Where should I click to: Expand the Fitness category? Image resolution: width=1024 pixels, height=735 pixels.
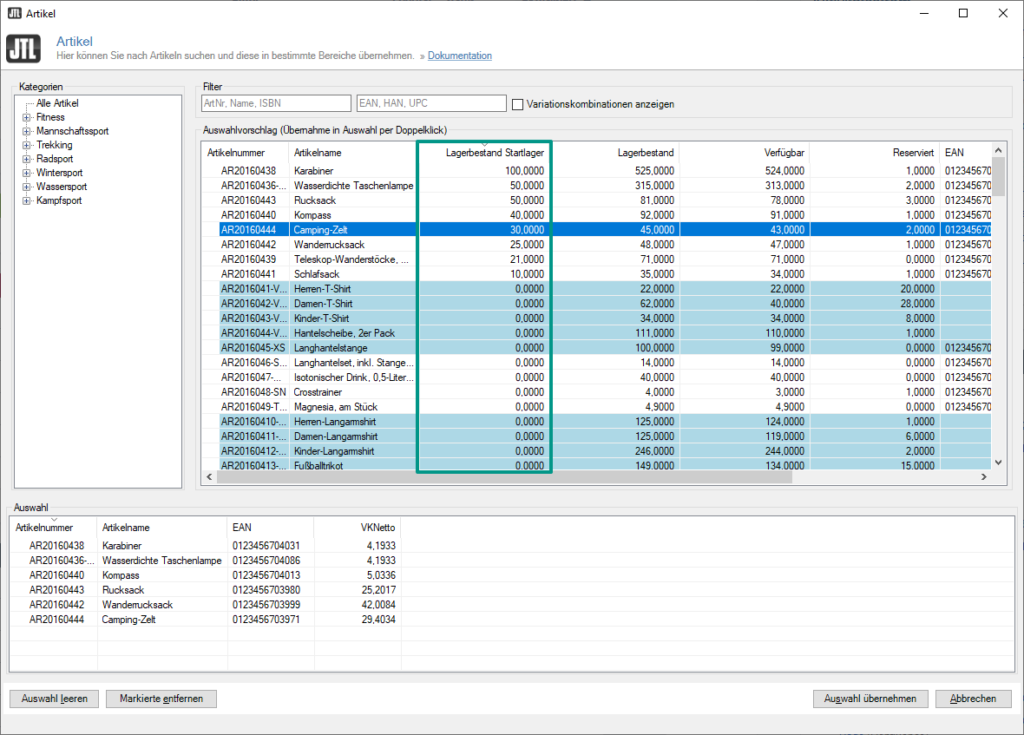26,117
